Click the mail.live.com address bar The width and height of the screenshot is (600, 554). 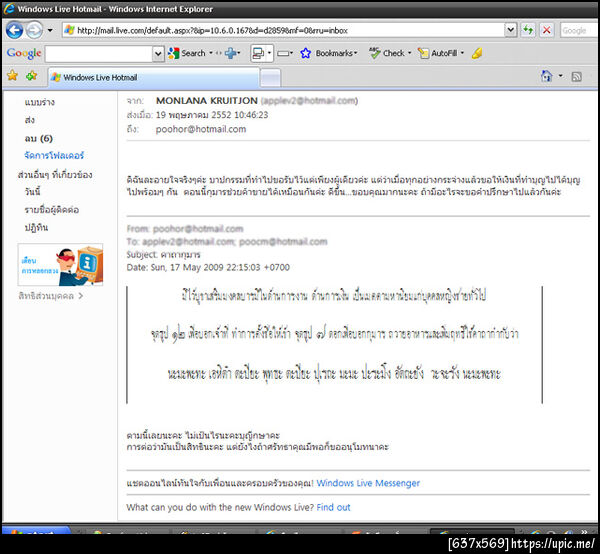tap(283, 30)
